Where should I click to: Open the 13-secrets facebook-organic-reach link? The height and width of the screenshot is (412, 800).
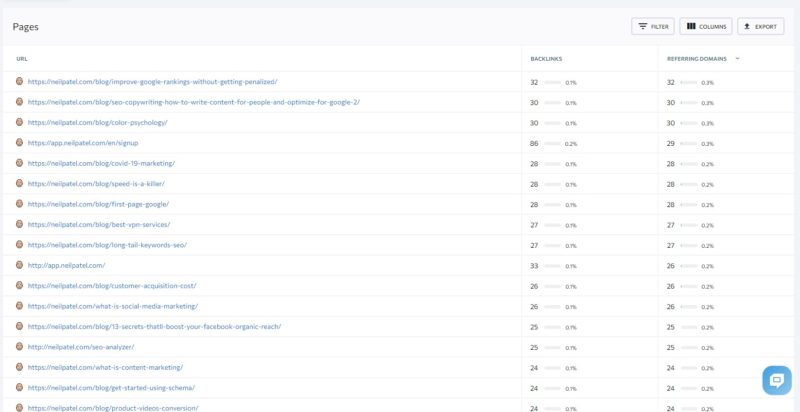pos(154,326)
